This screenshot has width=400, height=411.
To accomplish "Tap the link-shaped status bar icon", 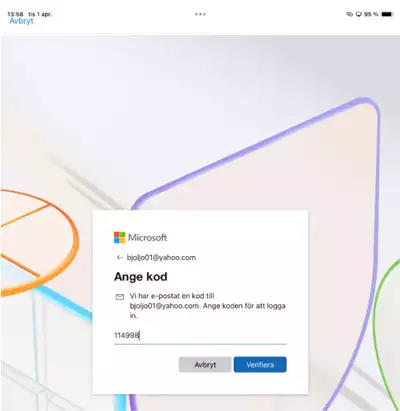I will (349, 14).
